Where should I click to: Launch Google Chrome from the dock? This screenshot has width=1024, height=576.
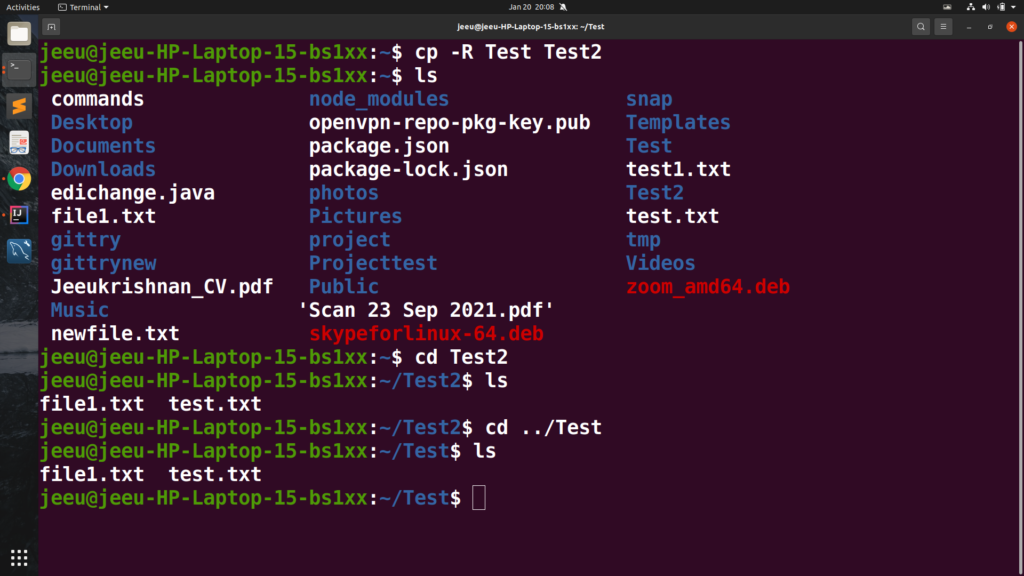coord(19,178)
